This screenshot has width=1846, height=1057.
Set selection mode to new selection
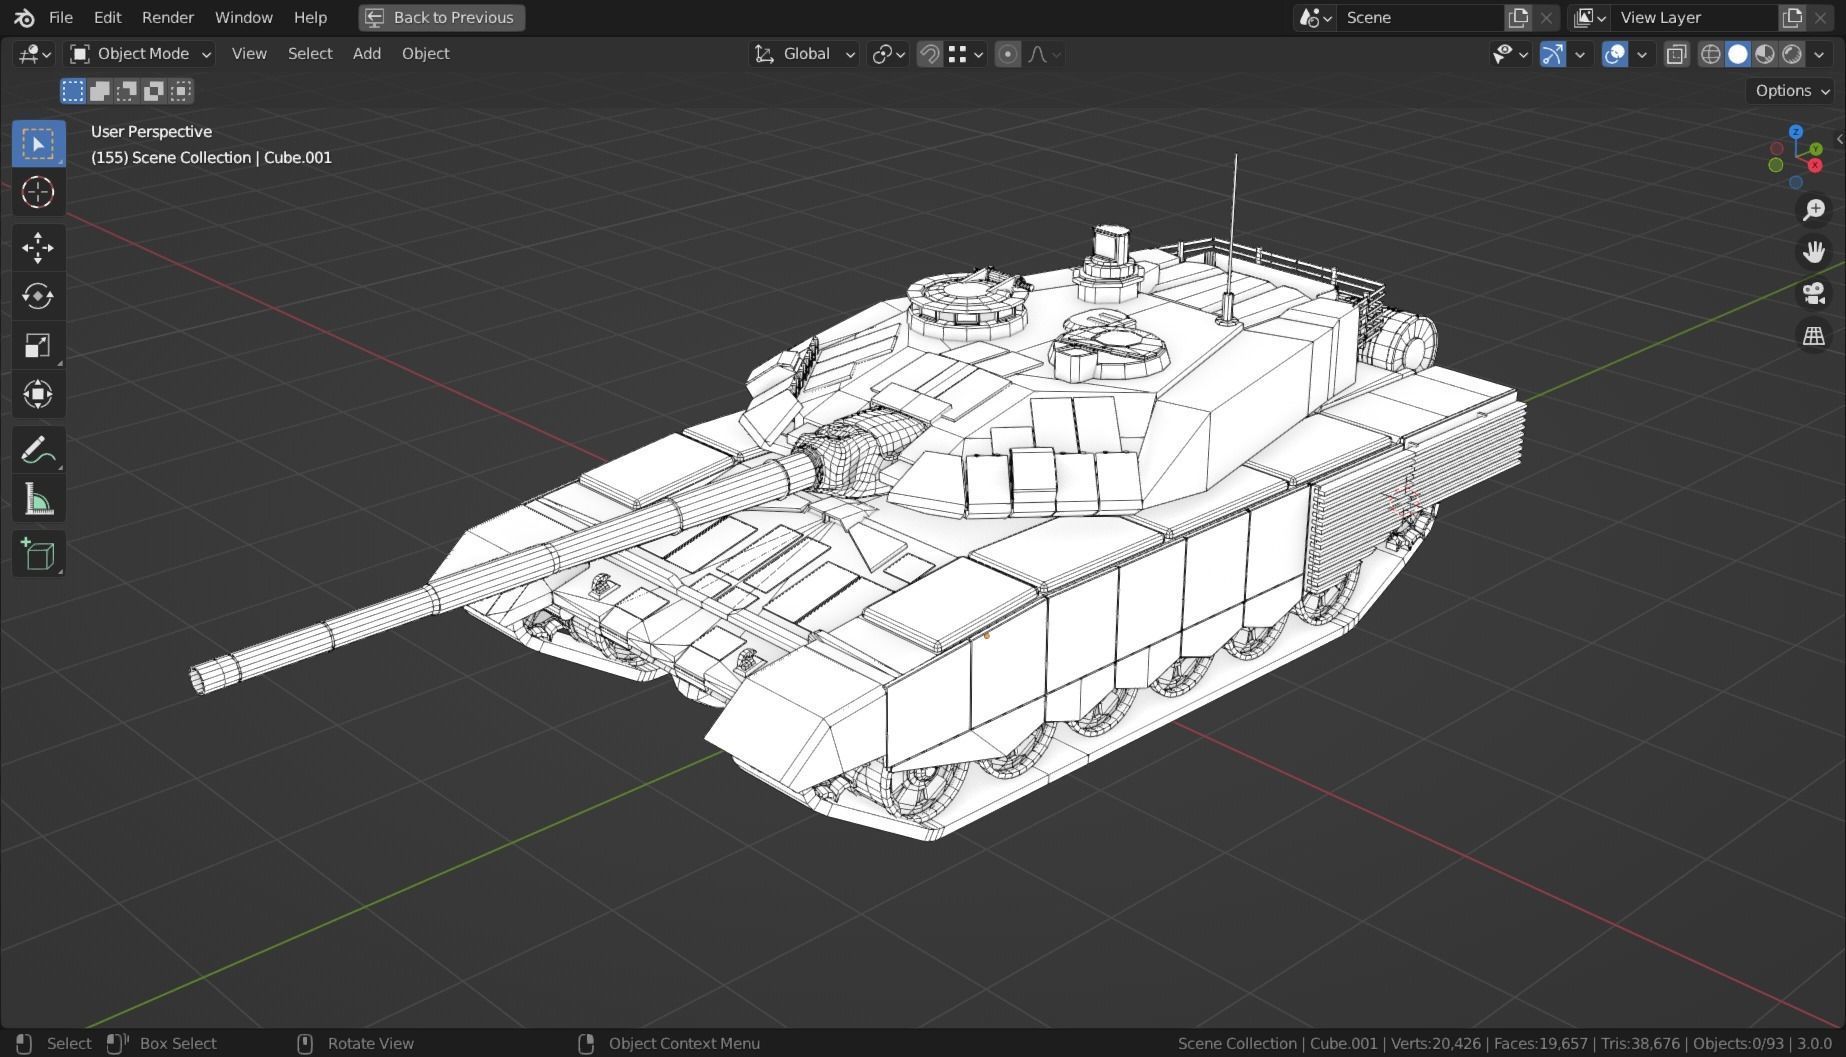(x=73, y=91)
